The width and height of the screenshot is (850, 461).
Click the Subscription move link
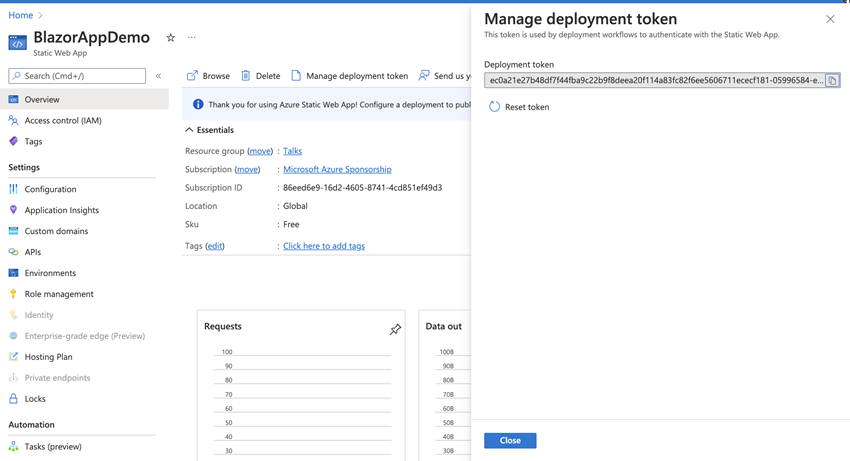click(x=247, y=170)
